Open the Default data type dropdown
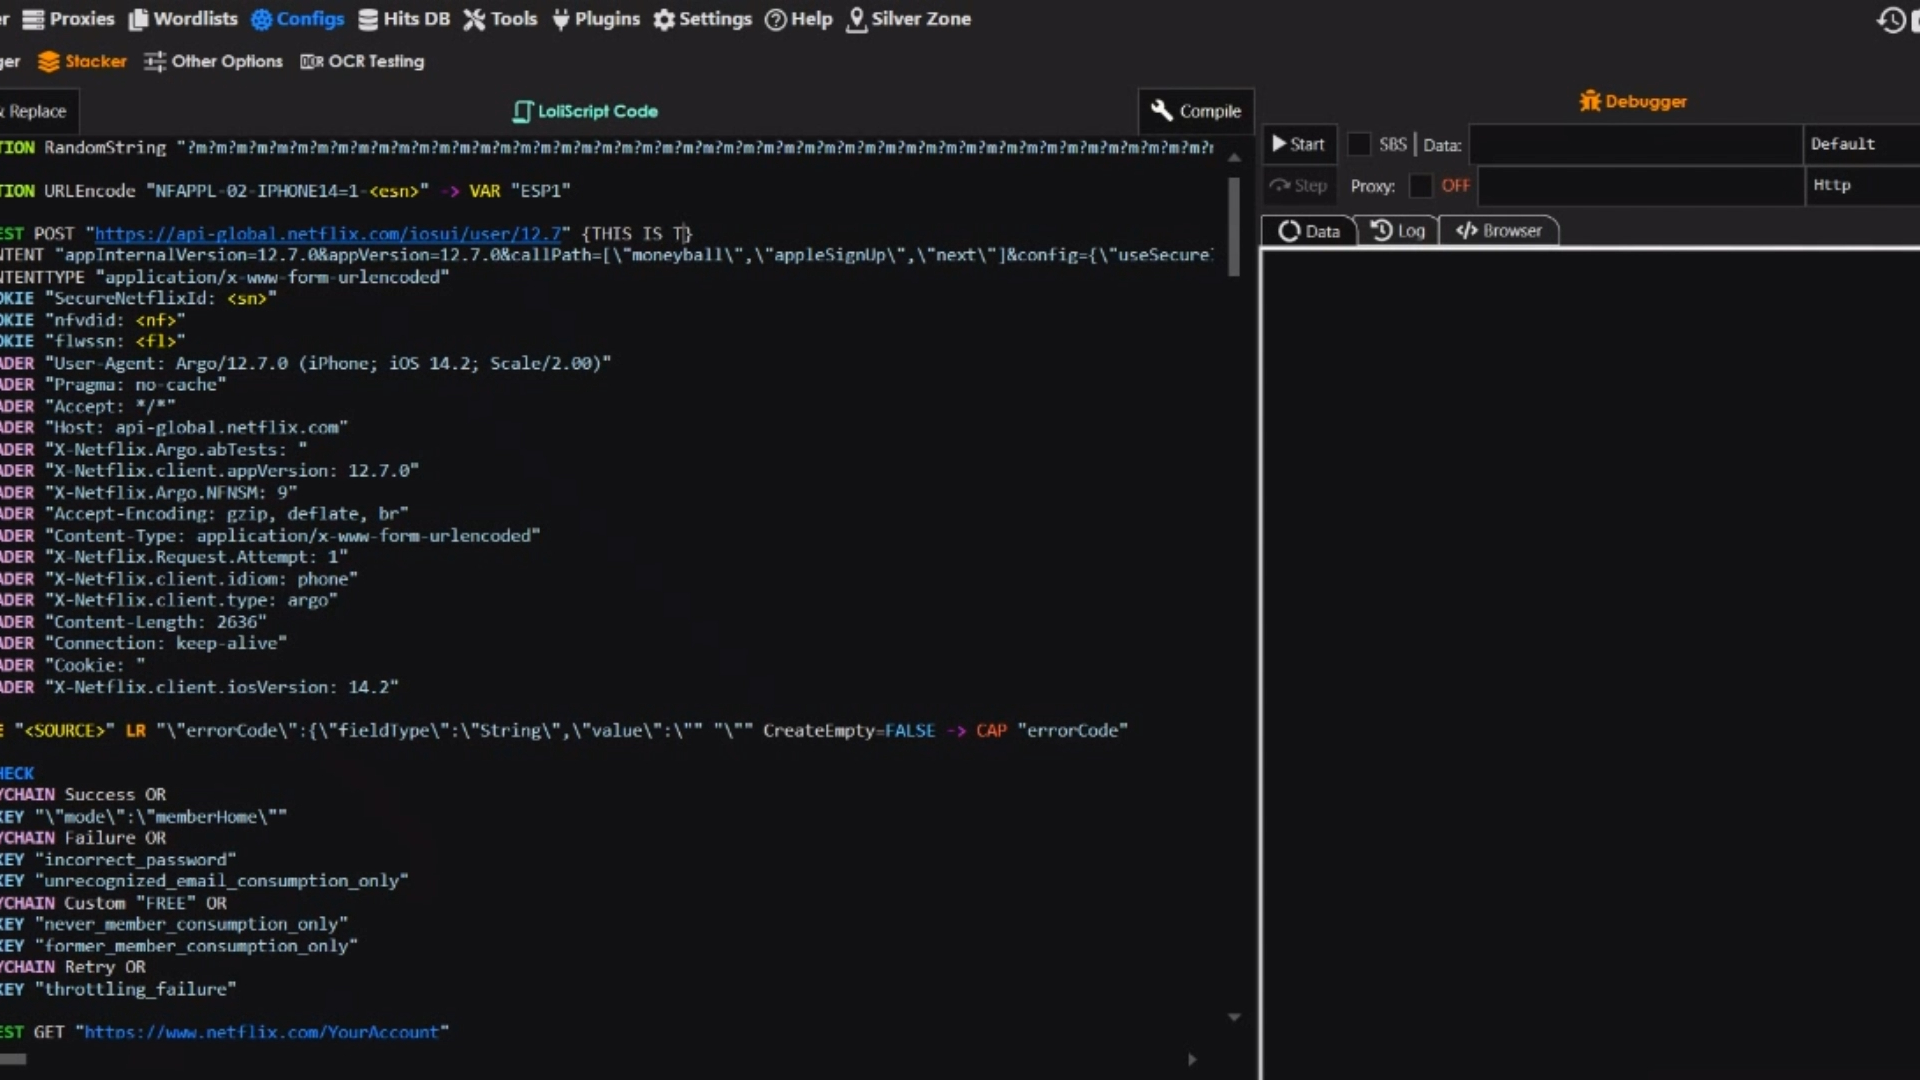The width and height of the screenshot is (1920, 1080). pos(1863,144)
